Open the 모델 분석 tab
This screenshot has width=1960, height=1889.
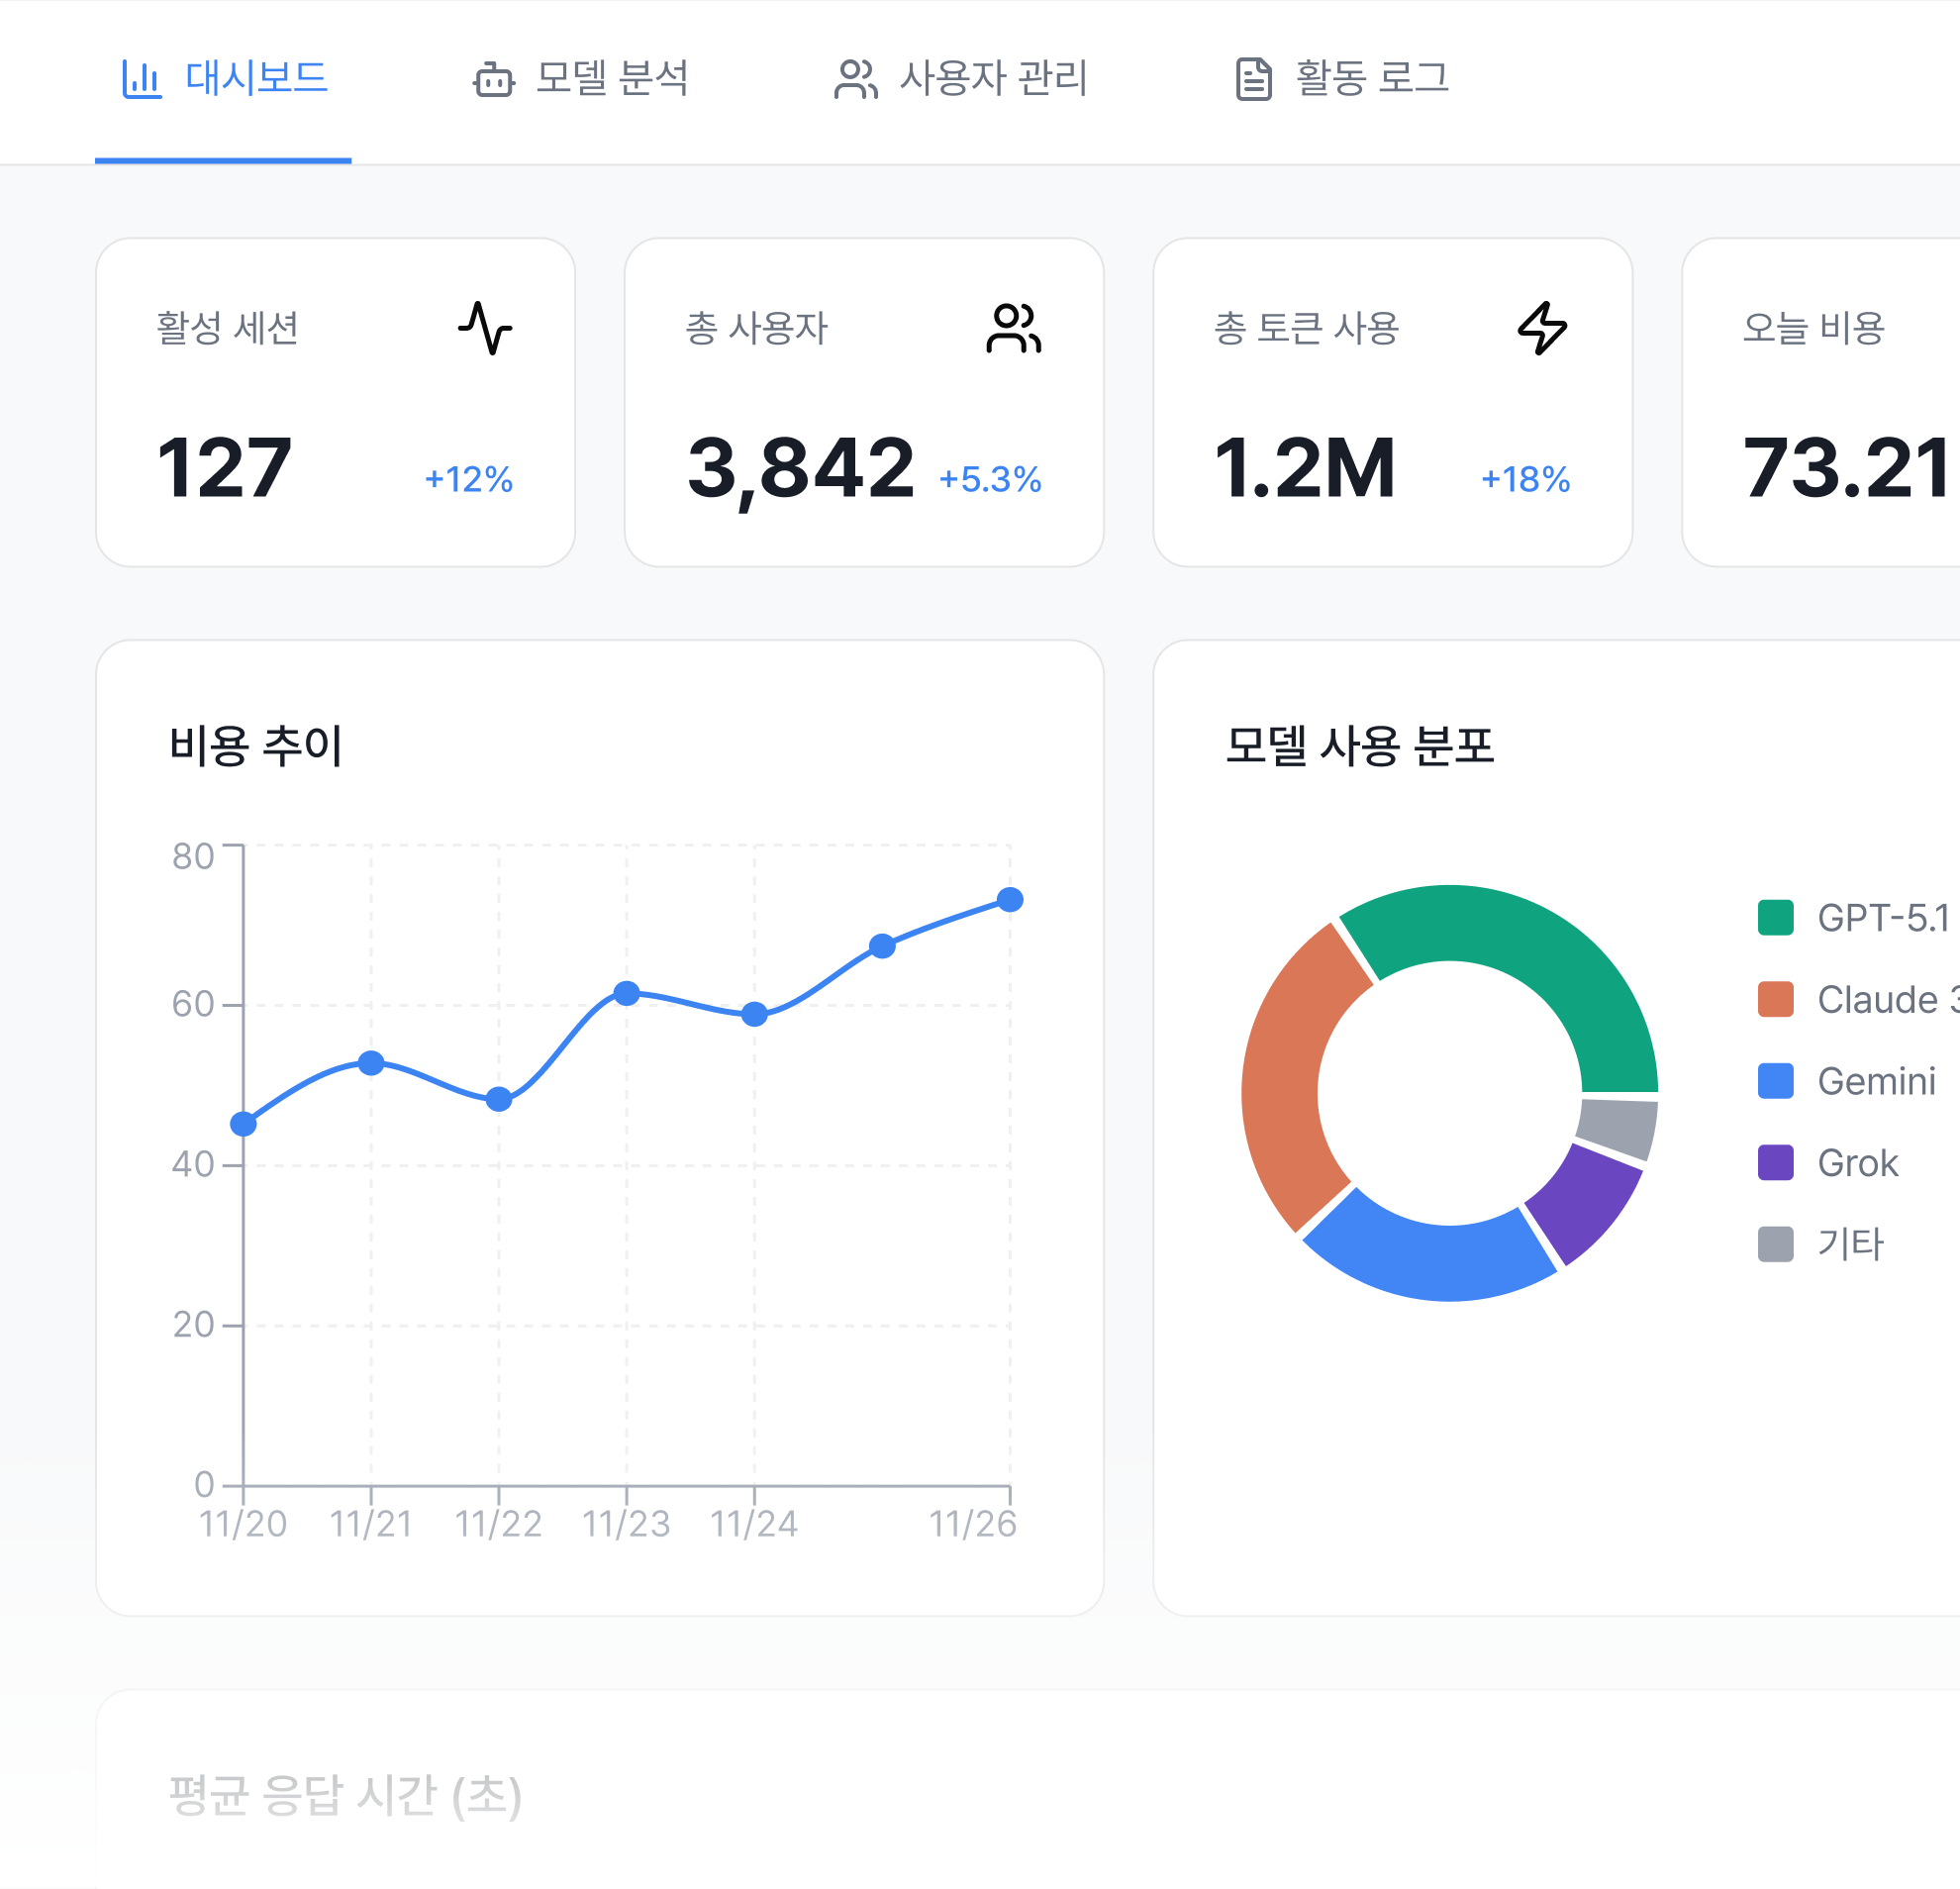click(x=611, y=79)
